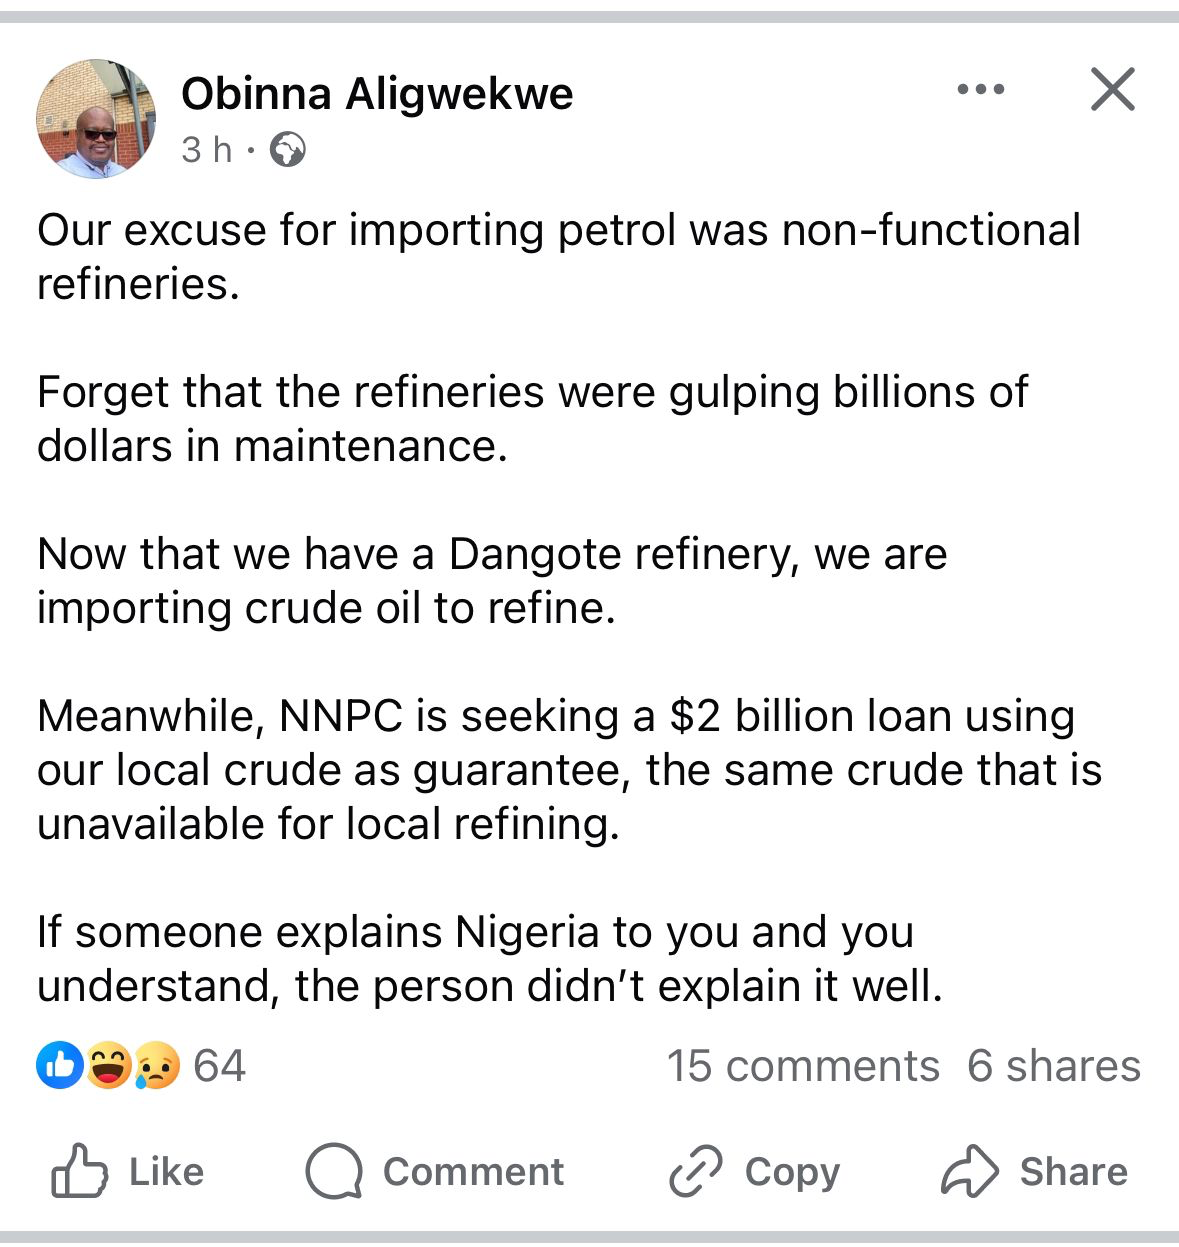The image size is (1179, 1247).
Task: Click the globe public audience icon
Action: (288, 150)
